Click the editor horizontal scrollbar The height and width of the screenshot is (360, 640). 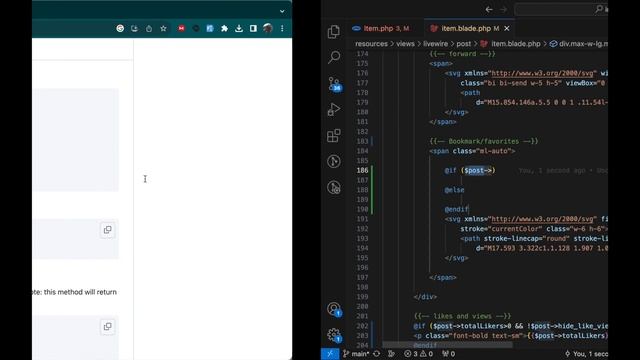click(x=447, y=345)
